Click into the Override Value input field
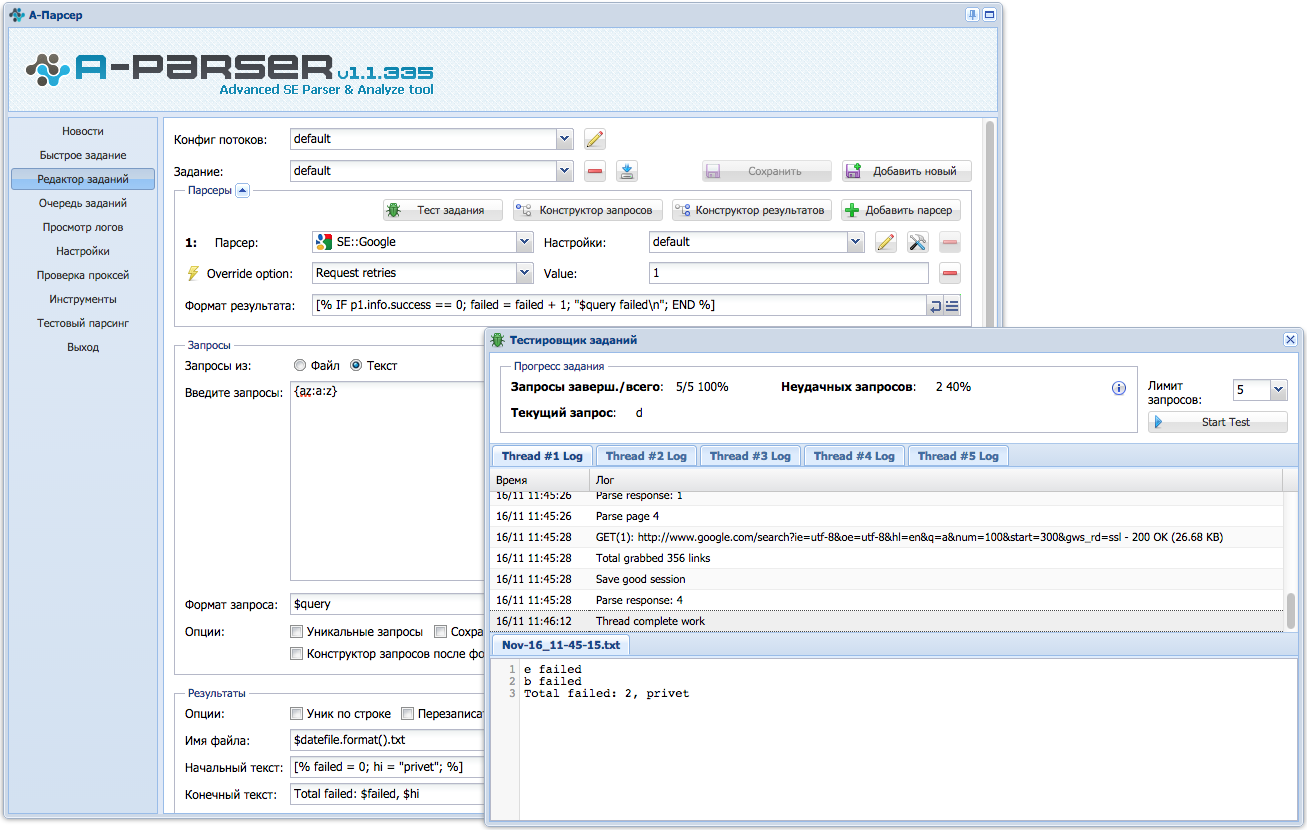This screenshot has height=830, width=1307. 789,273
